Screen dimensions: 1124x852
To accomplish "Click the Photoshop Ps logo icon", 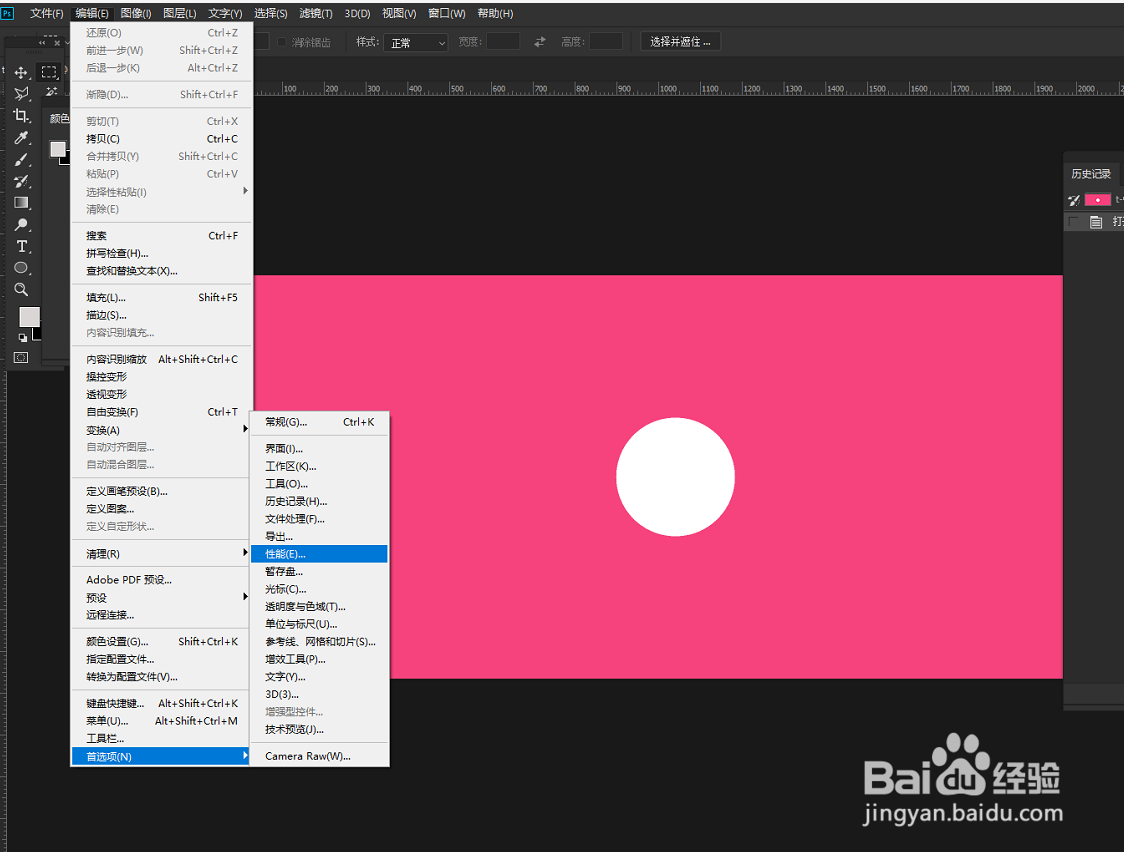I will coord(7,13).
